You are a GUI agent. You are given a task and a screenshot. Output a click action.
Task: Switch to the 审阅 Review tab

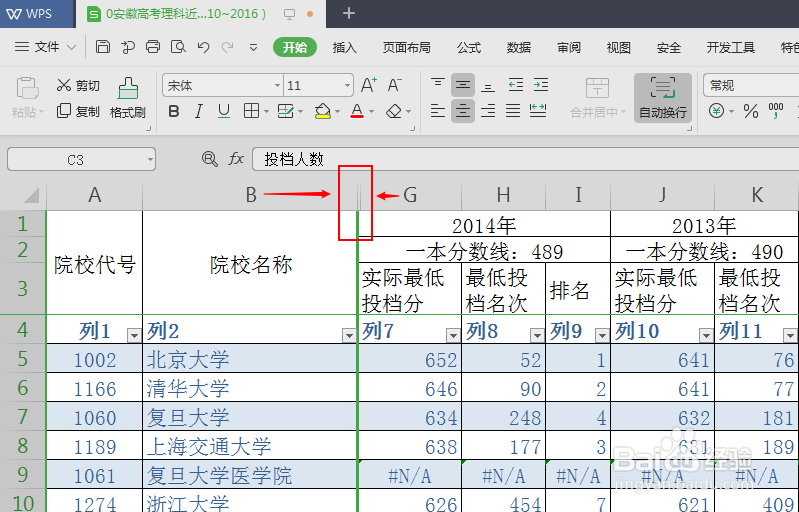coord(569,47)
